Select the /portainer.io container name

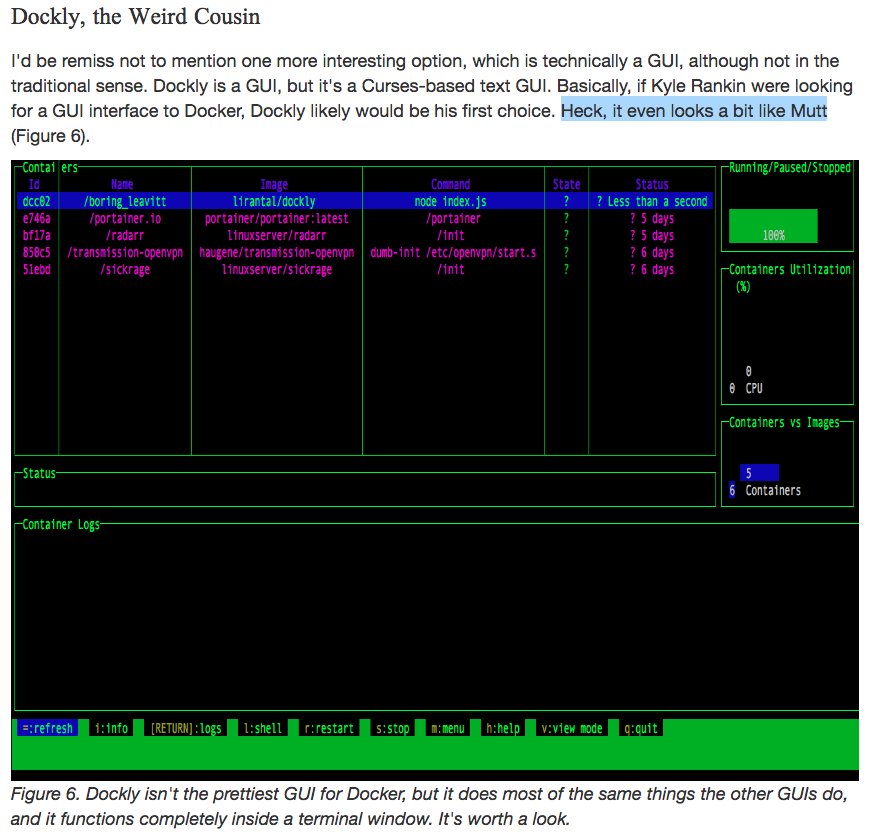[125, 219]
